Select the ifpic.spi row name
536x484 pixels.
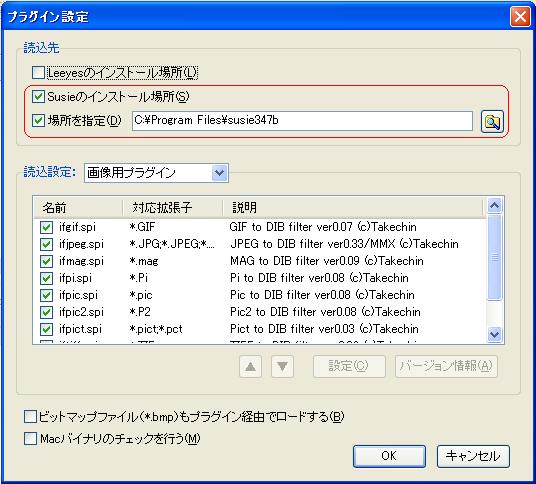point(78,295)
